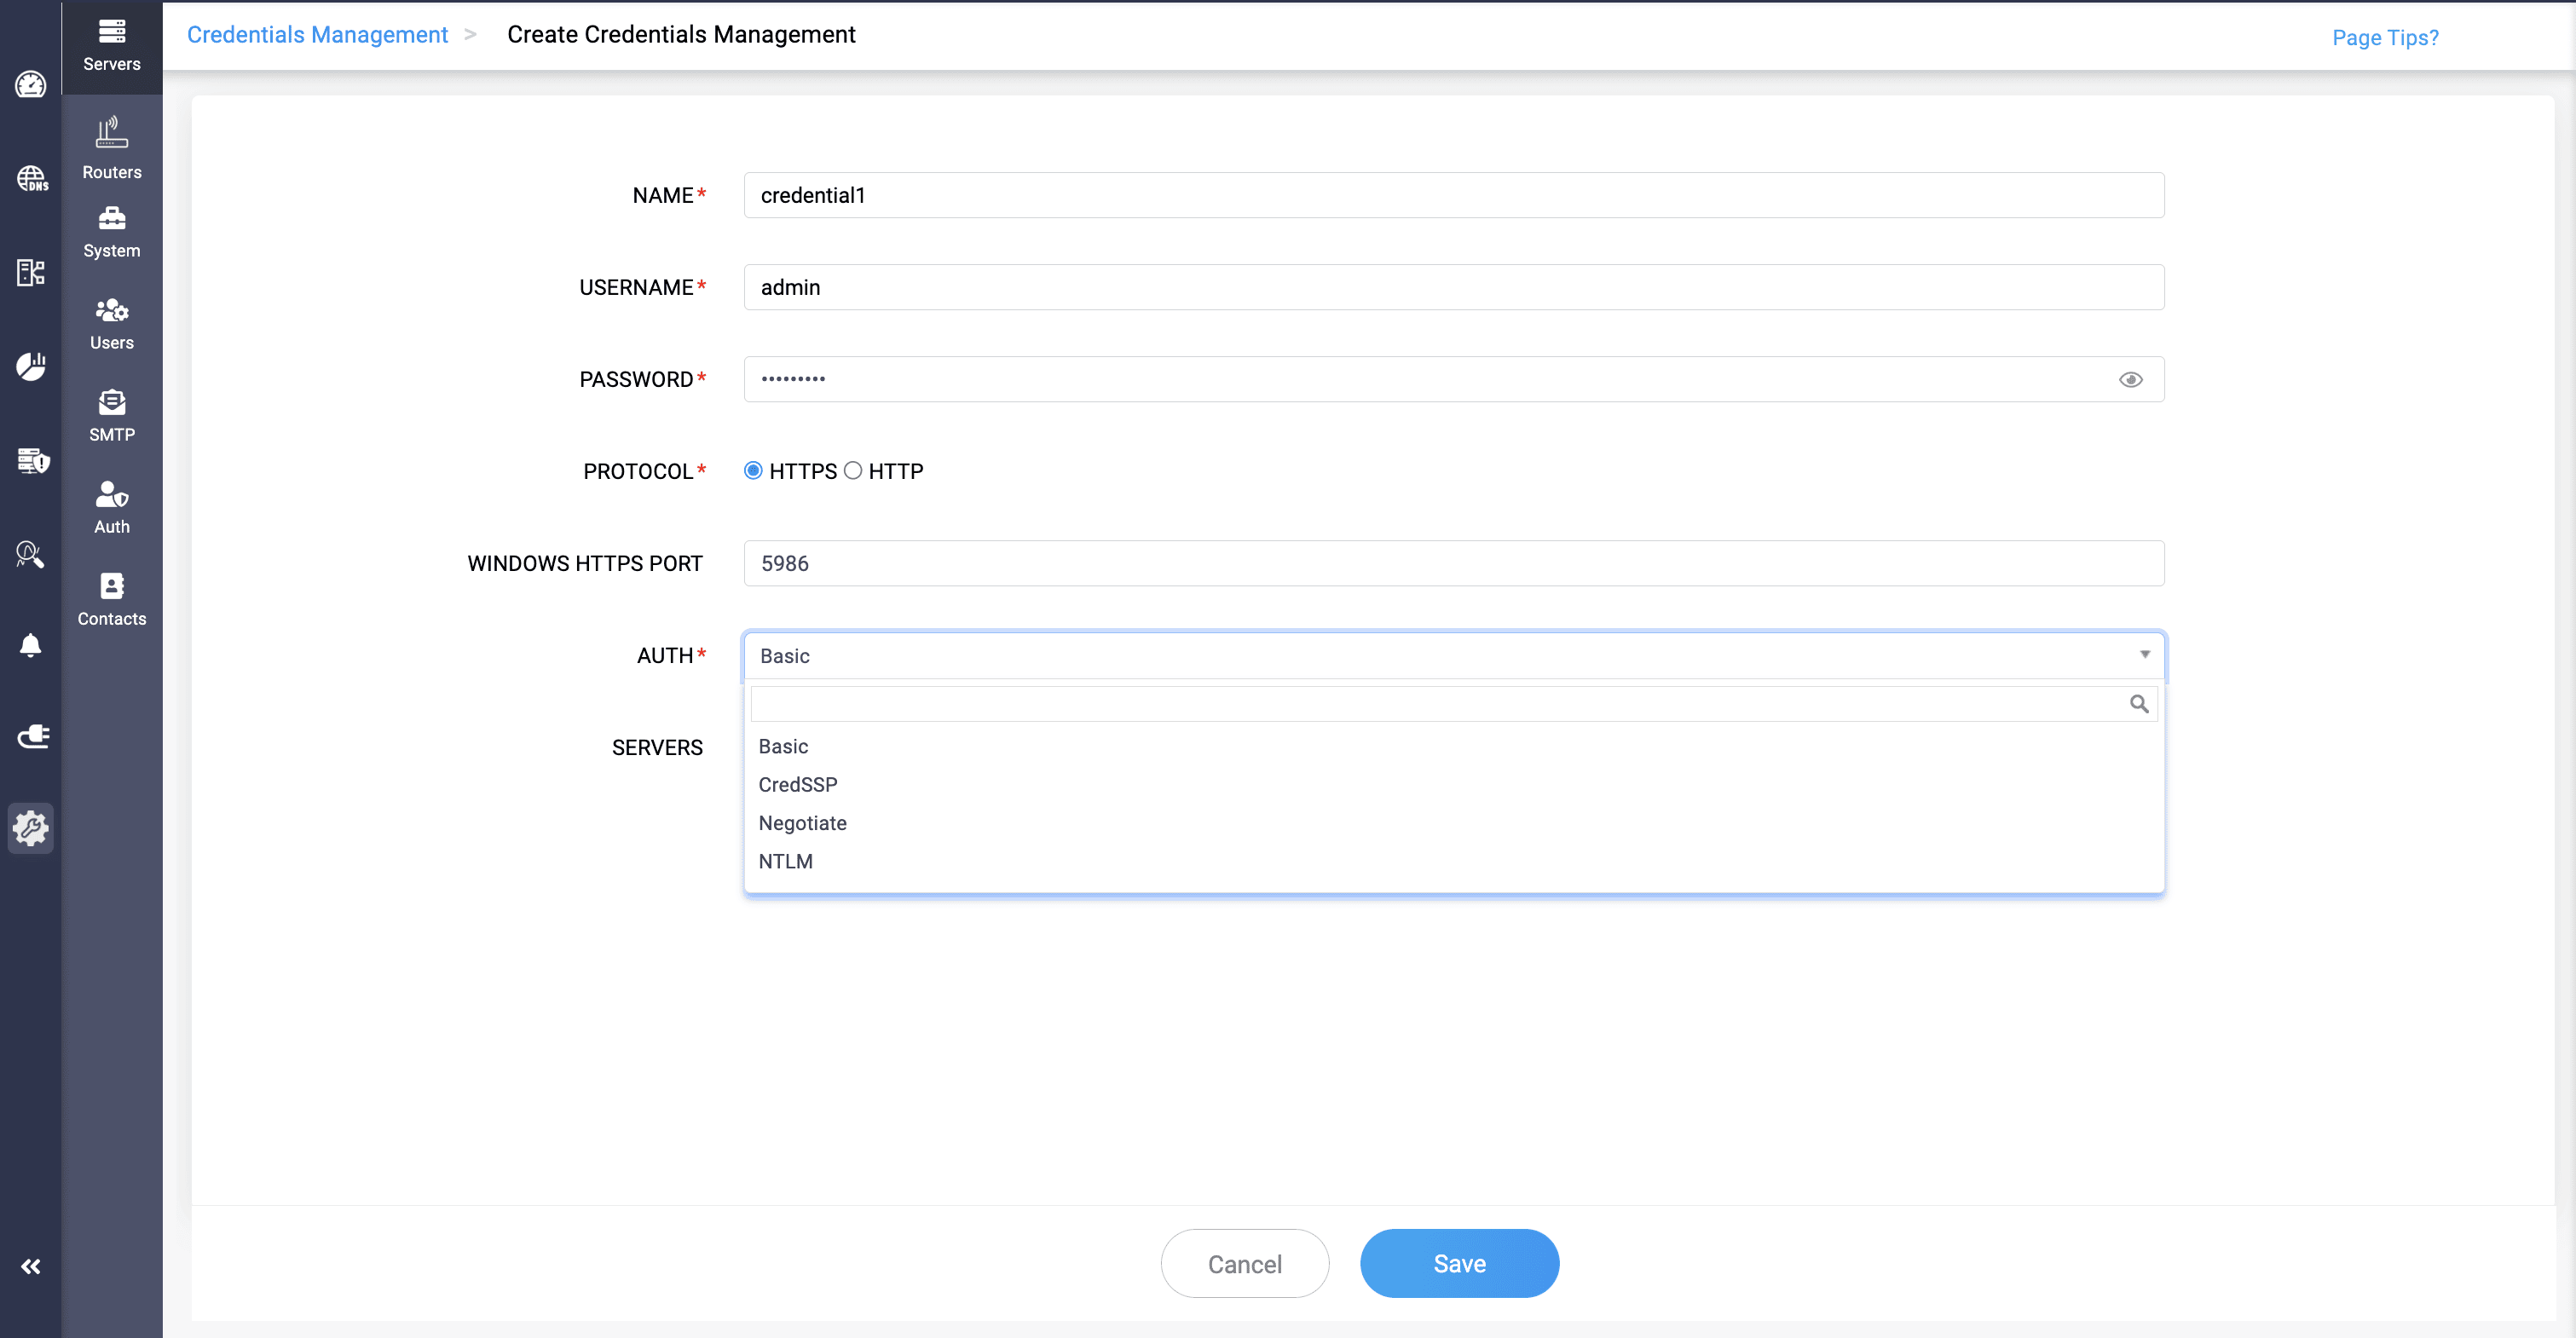
Task: Click the Save button
Action: (x=1459, y=1263)
